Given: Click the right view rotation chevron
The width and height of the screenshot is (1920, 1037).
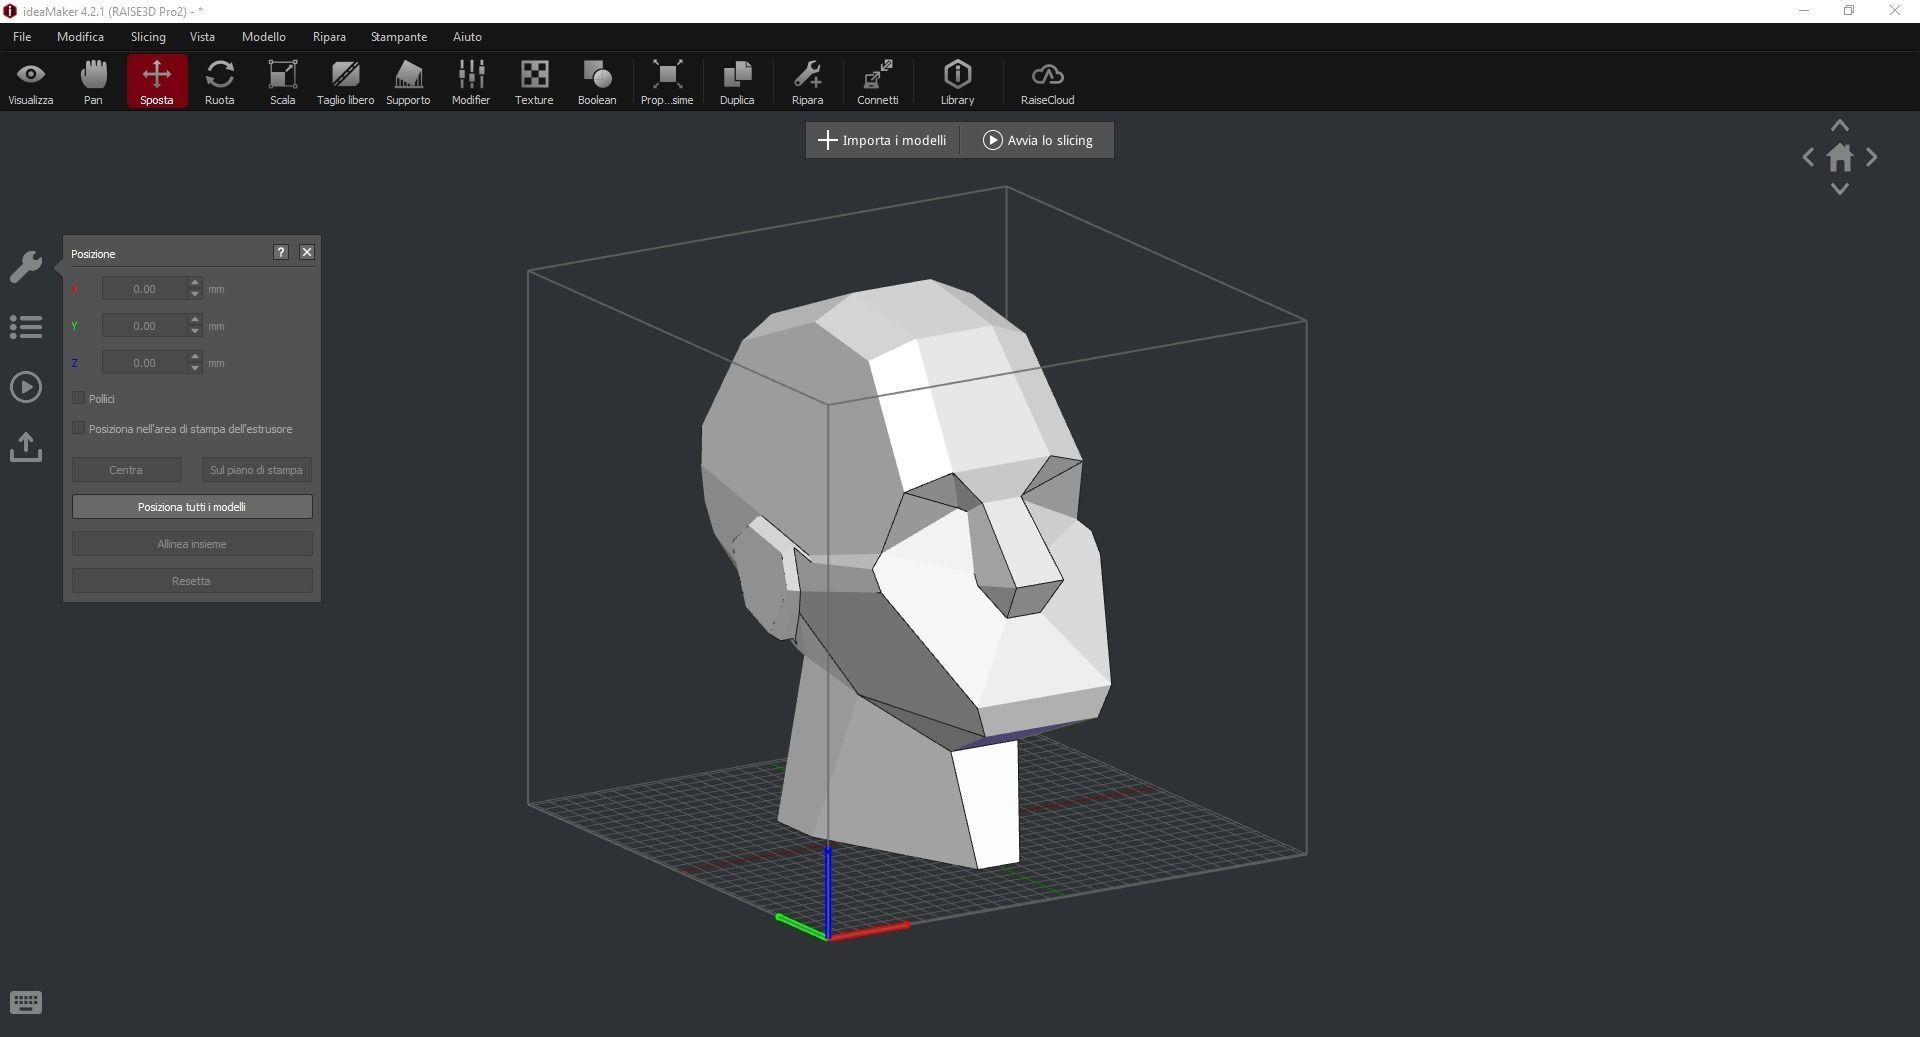Looking at the screenshot, I should (x=1871, y=157).
